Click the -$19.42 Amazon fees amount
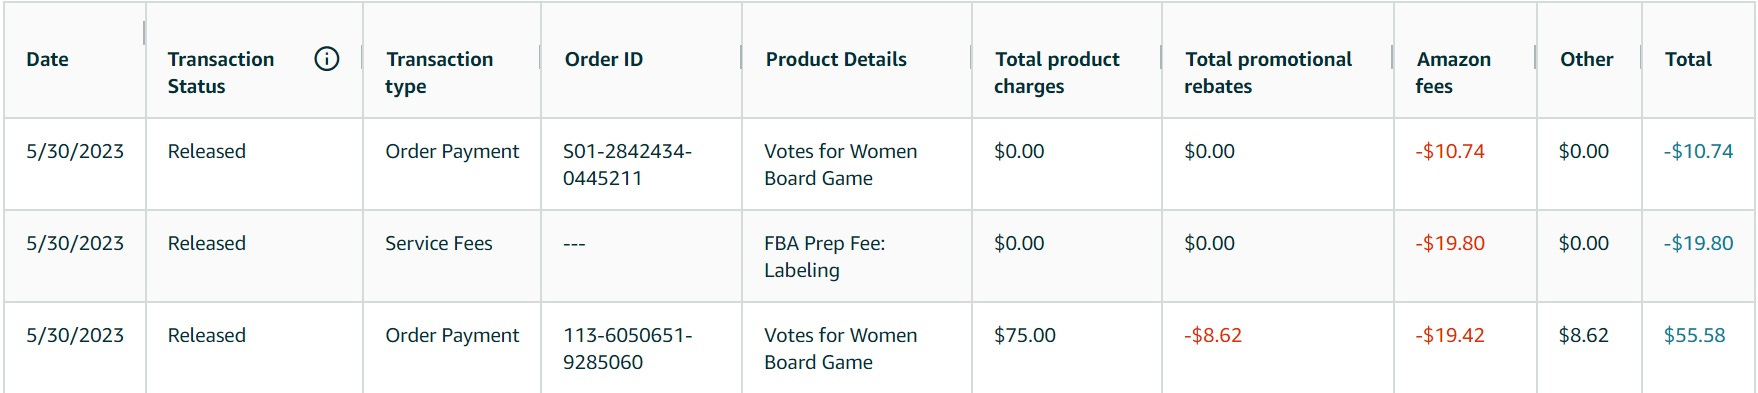The width and height of the screenshot is (1758, 393). (x=1450, y=335)
